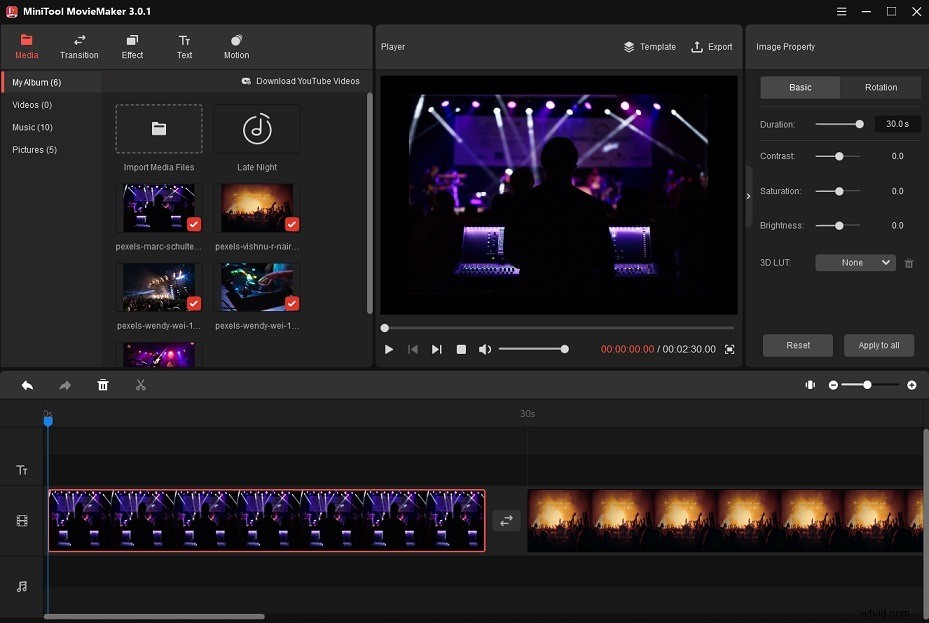The width and height of the screenshot is (929, 623).
Task: Click the scissors split icon in timeline toolbar
Action: (x=141, y=385)
